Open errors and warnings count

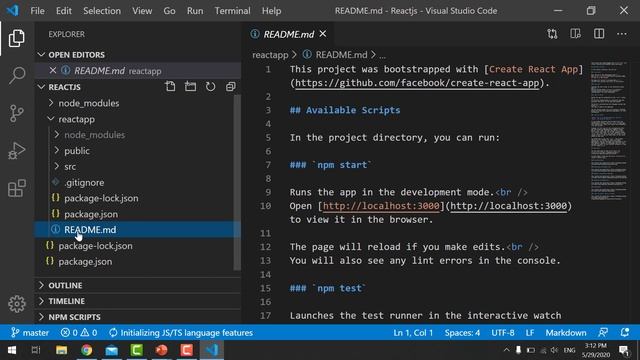pos(79,333)
